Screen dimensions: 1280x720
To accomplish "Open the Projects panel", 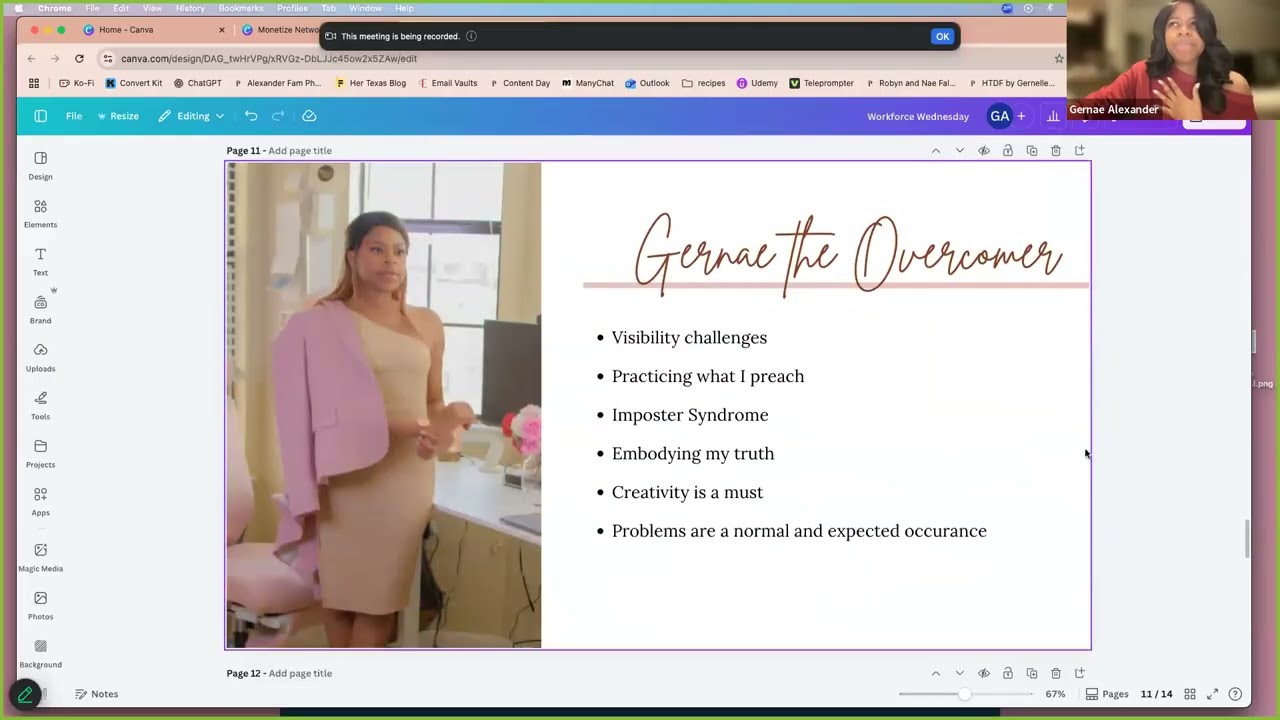I will [x=40, y=454].
